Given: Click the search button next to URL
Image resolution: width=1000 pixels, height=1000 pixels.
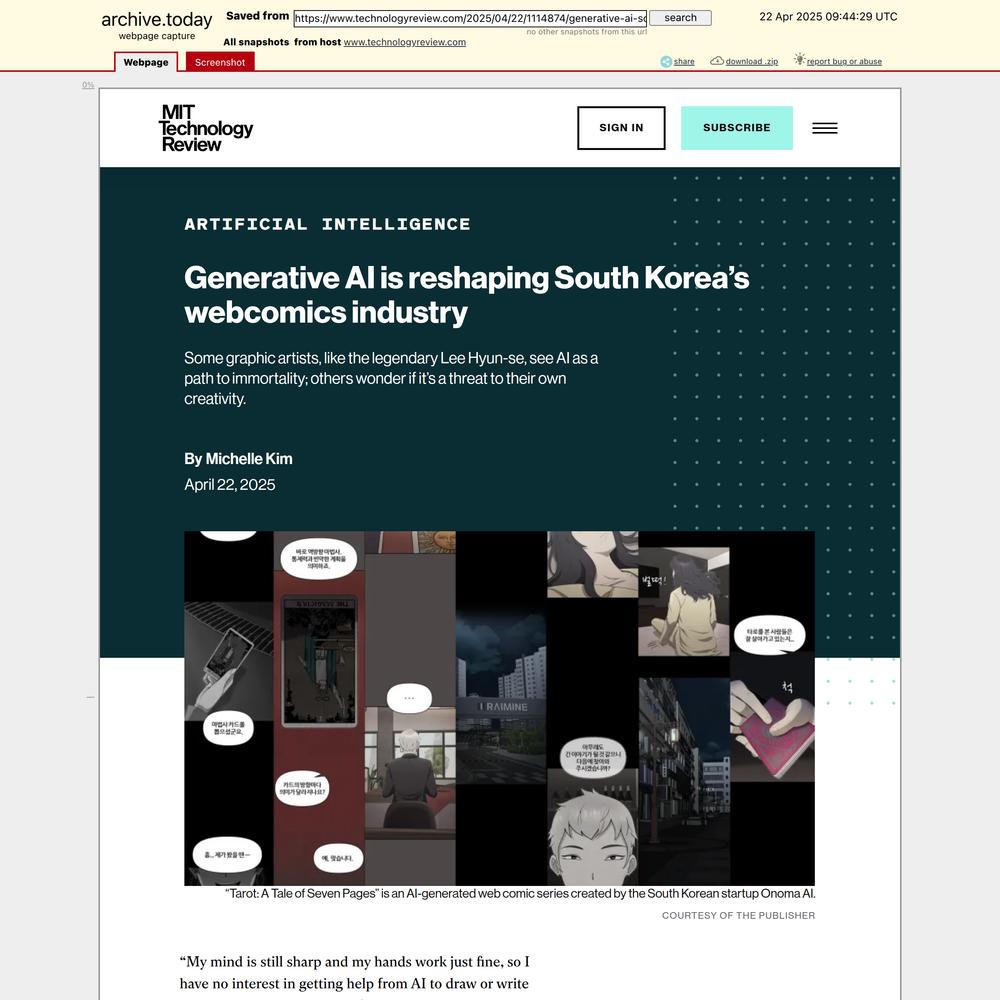Looking at the screenshot, I should tap(680, 18).
